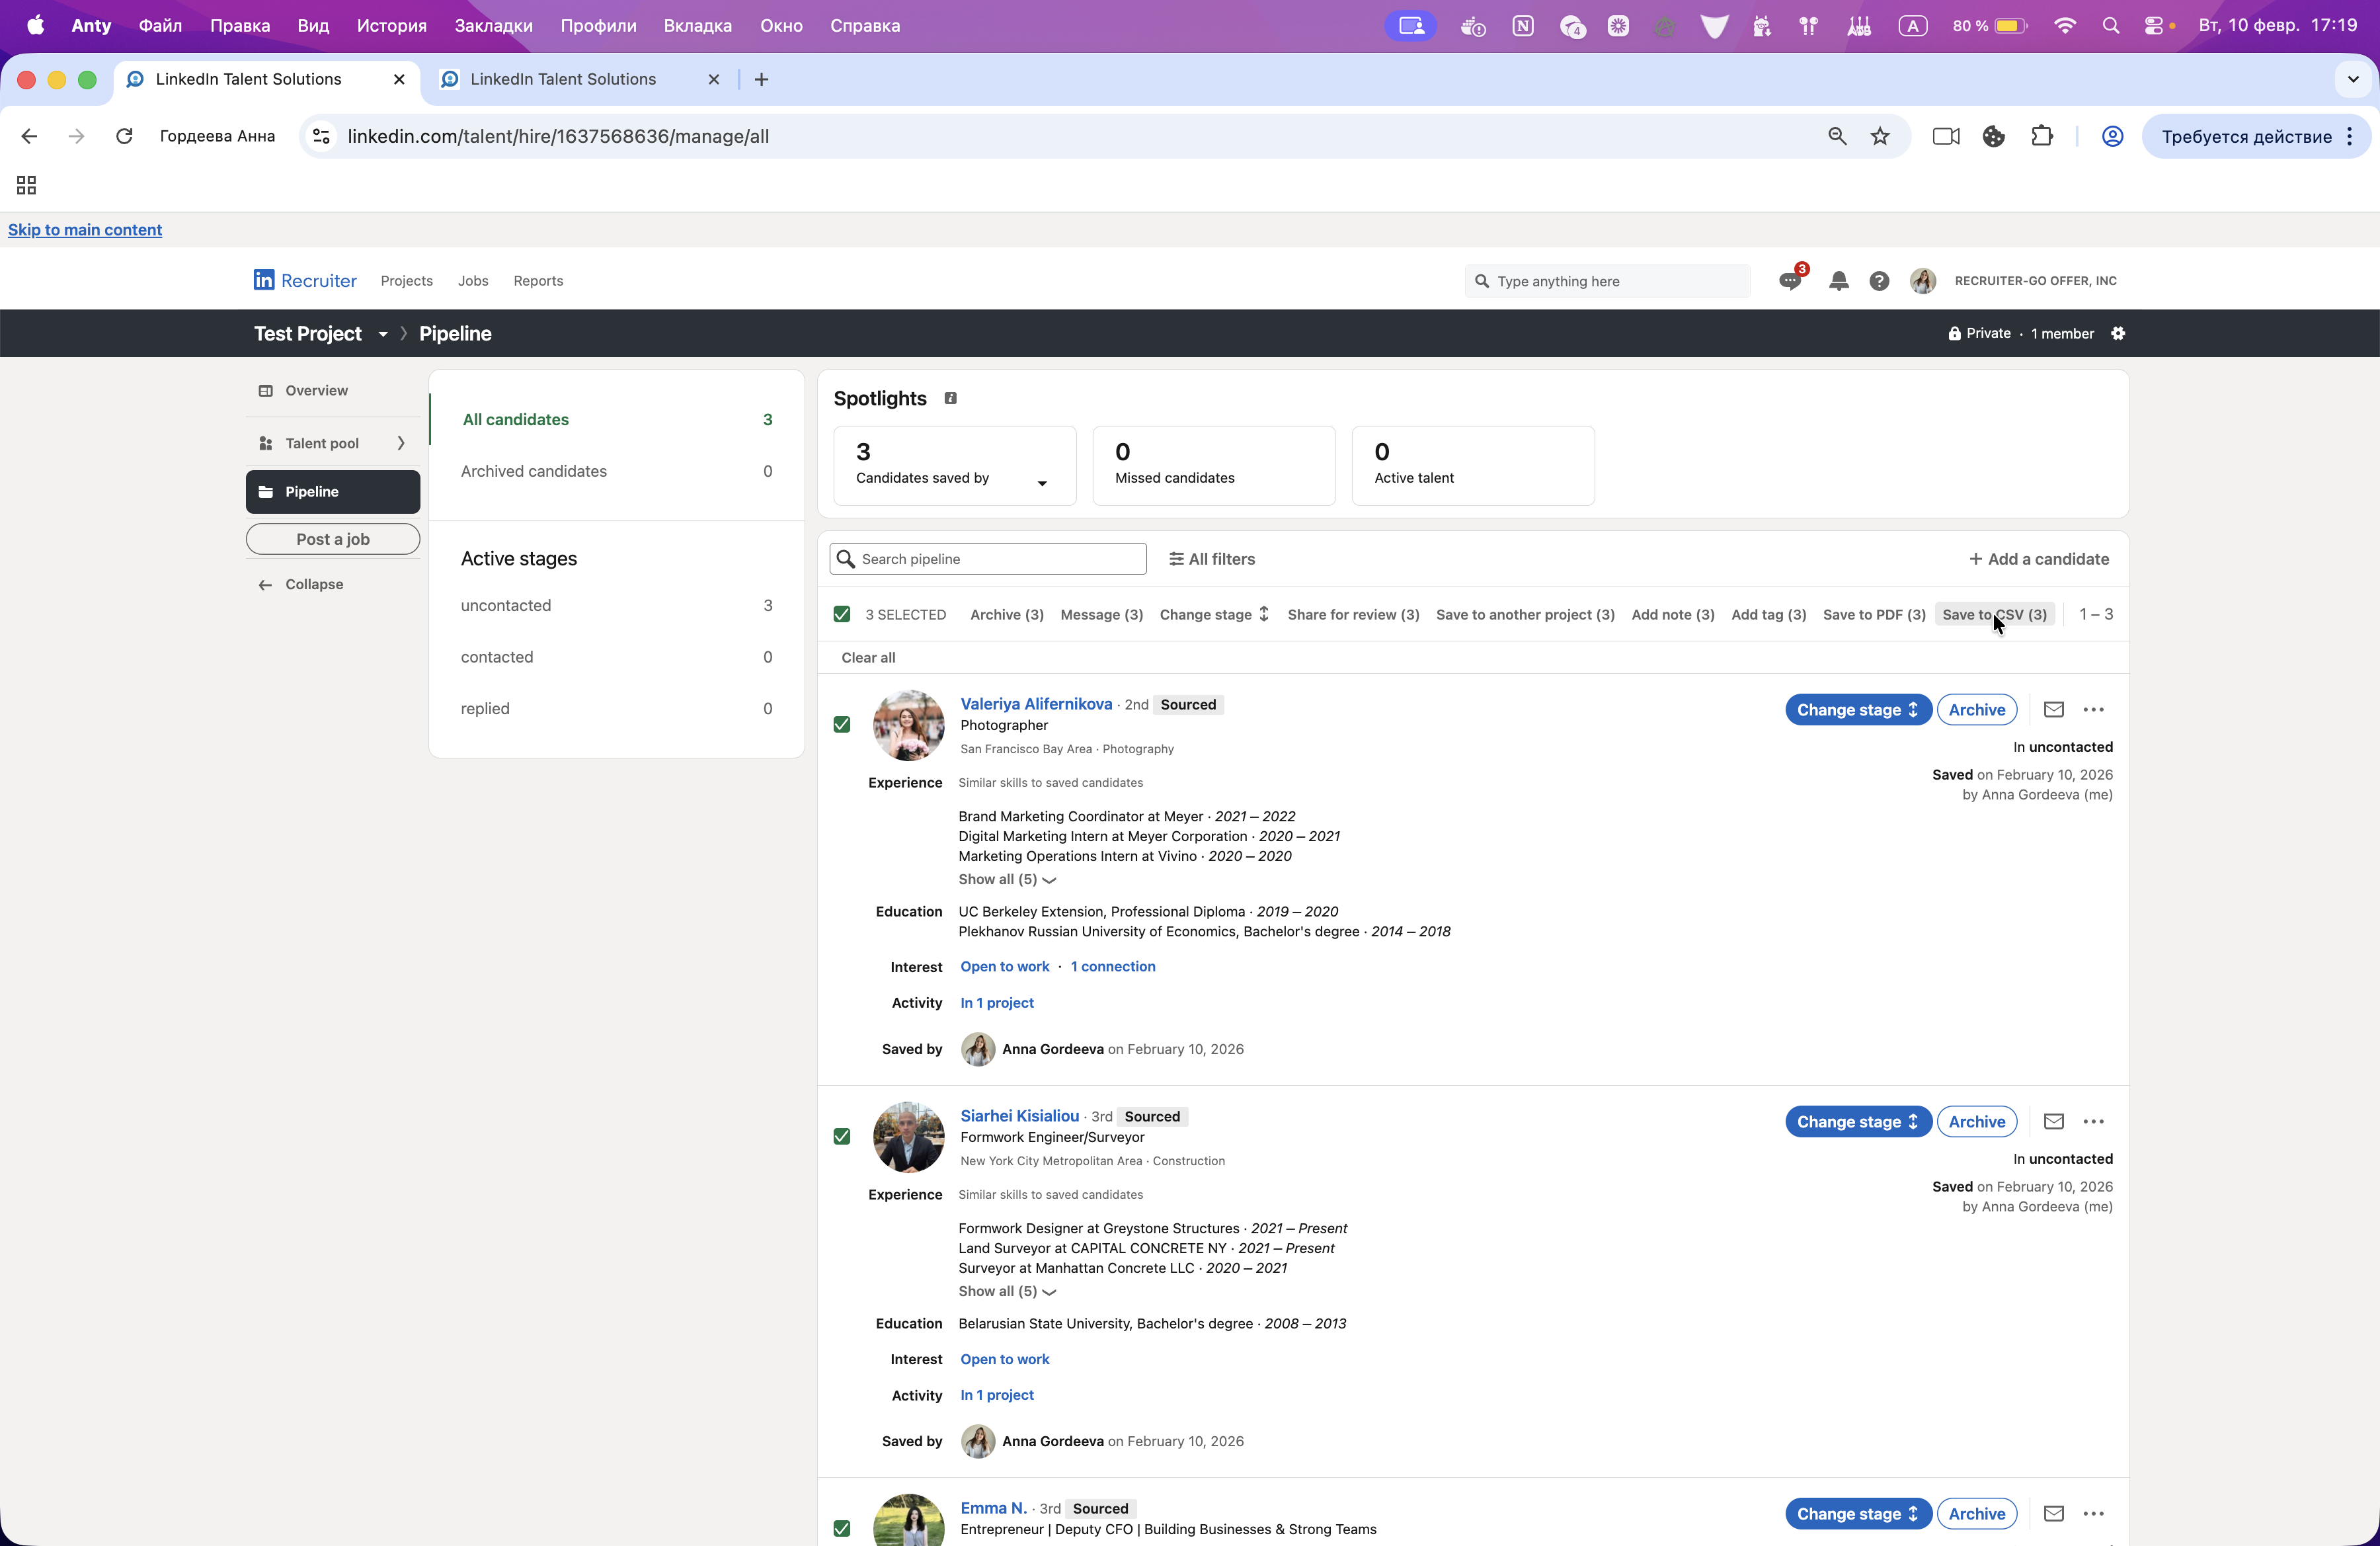
Task: Deselect Valeriya Alifernikova's checkbox
Action: (x=842, y=725)
